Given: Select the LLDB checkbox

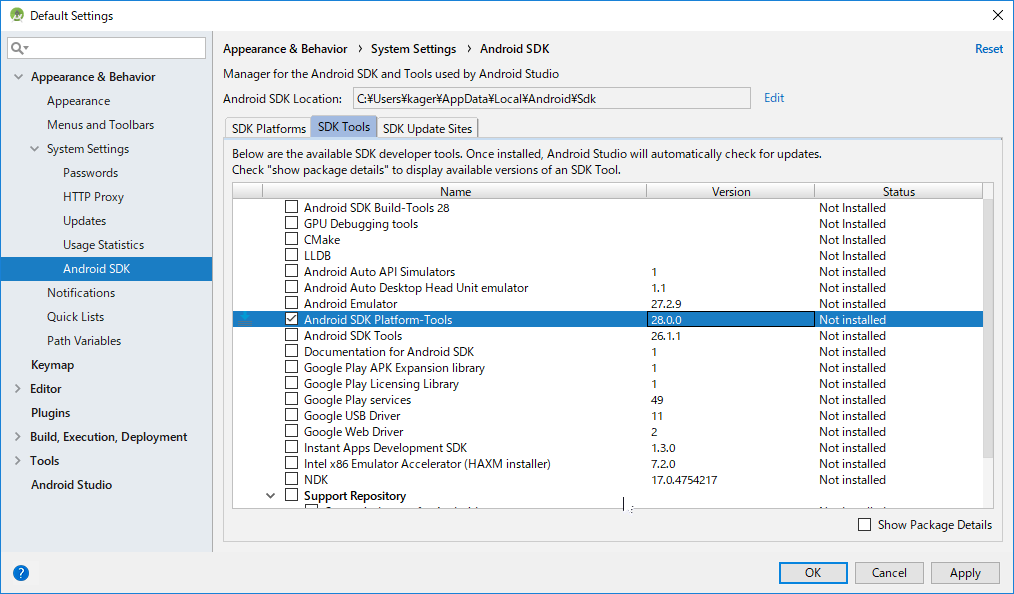Looking at the screenshot, I should pyautogui.click(x=292, y=255).
